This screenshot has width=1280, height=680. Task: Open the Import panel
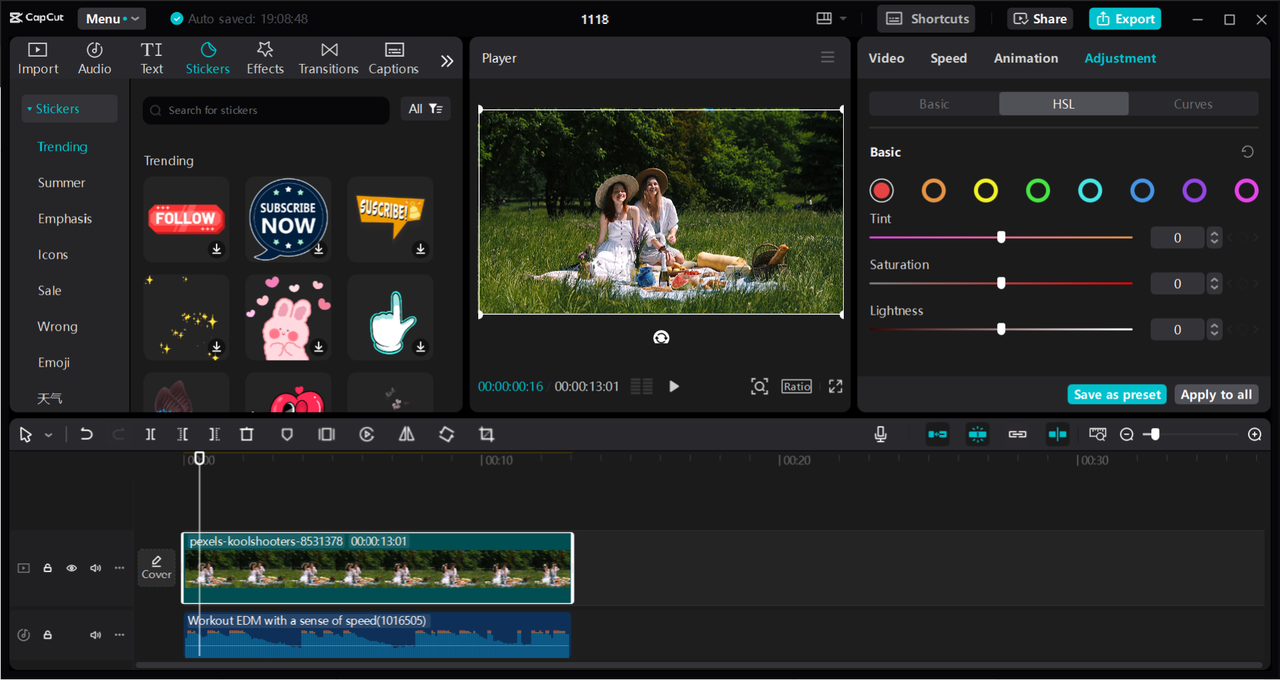38,59
